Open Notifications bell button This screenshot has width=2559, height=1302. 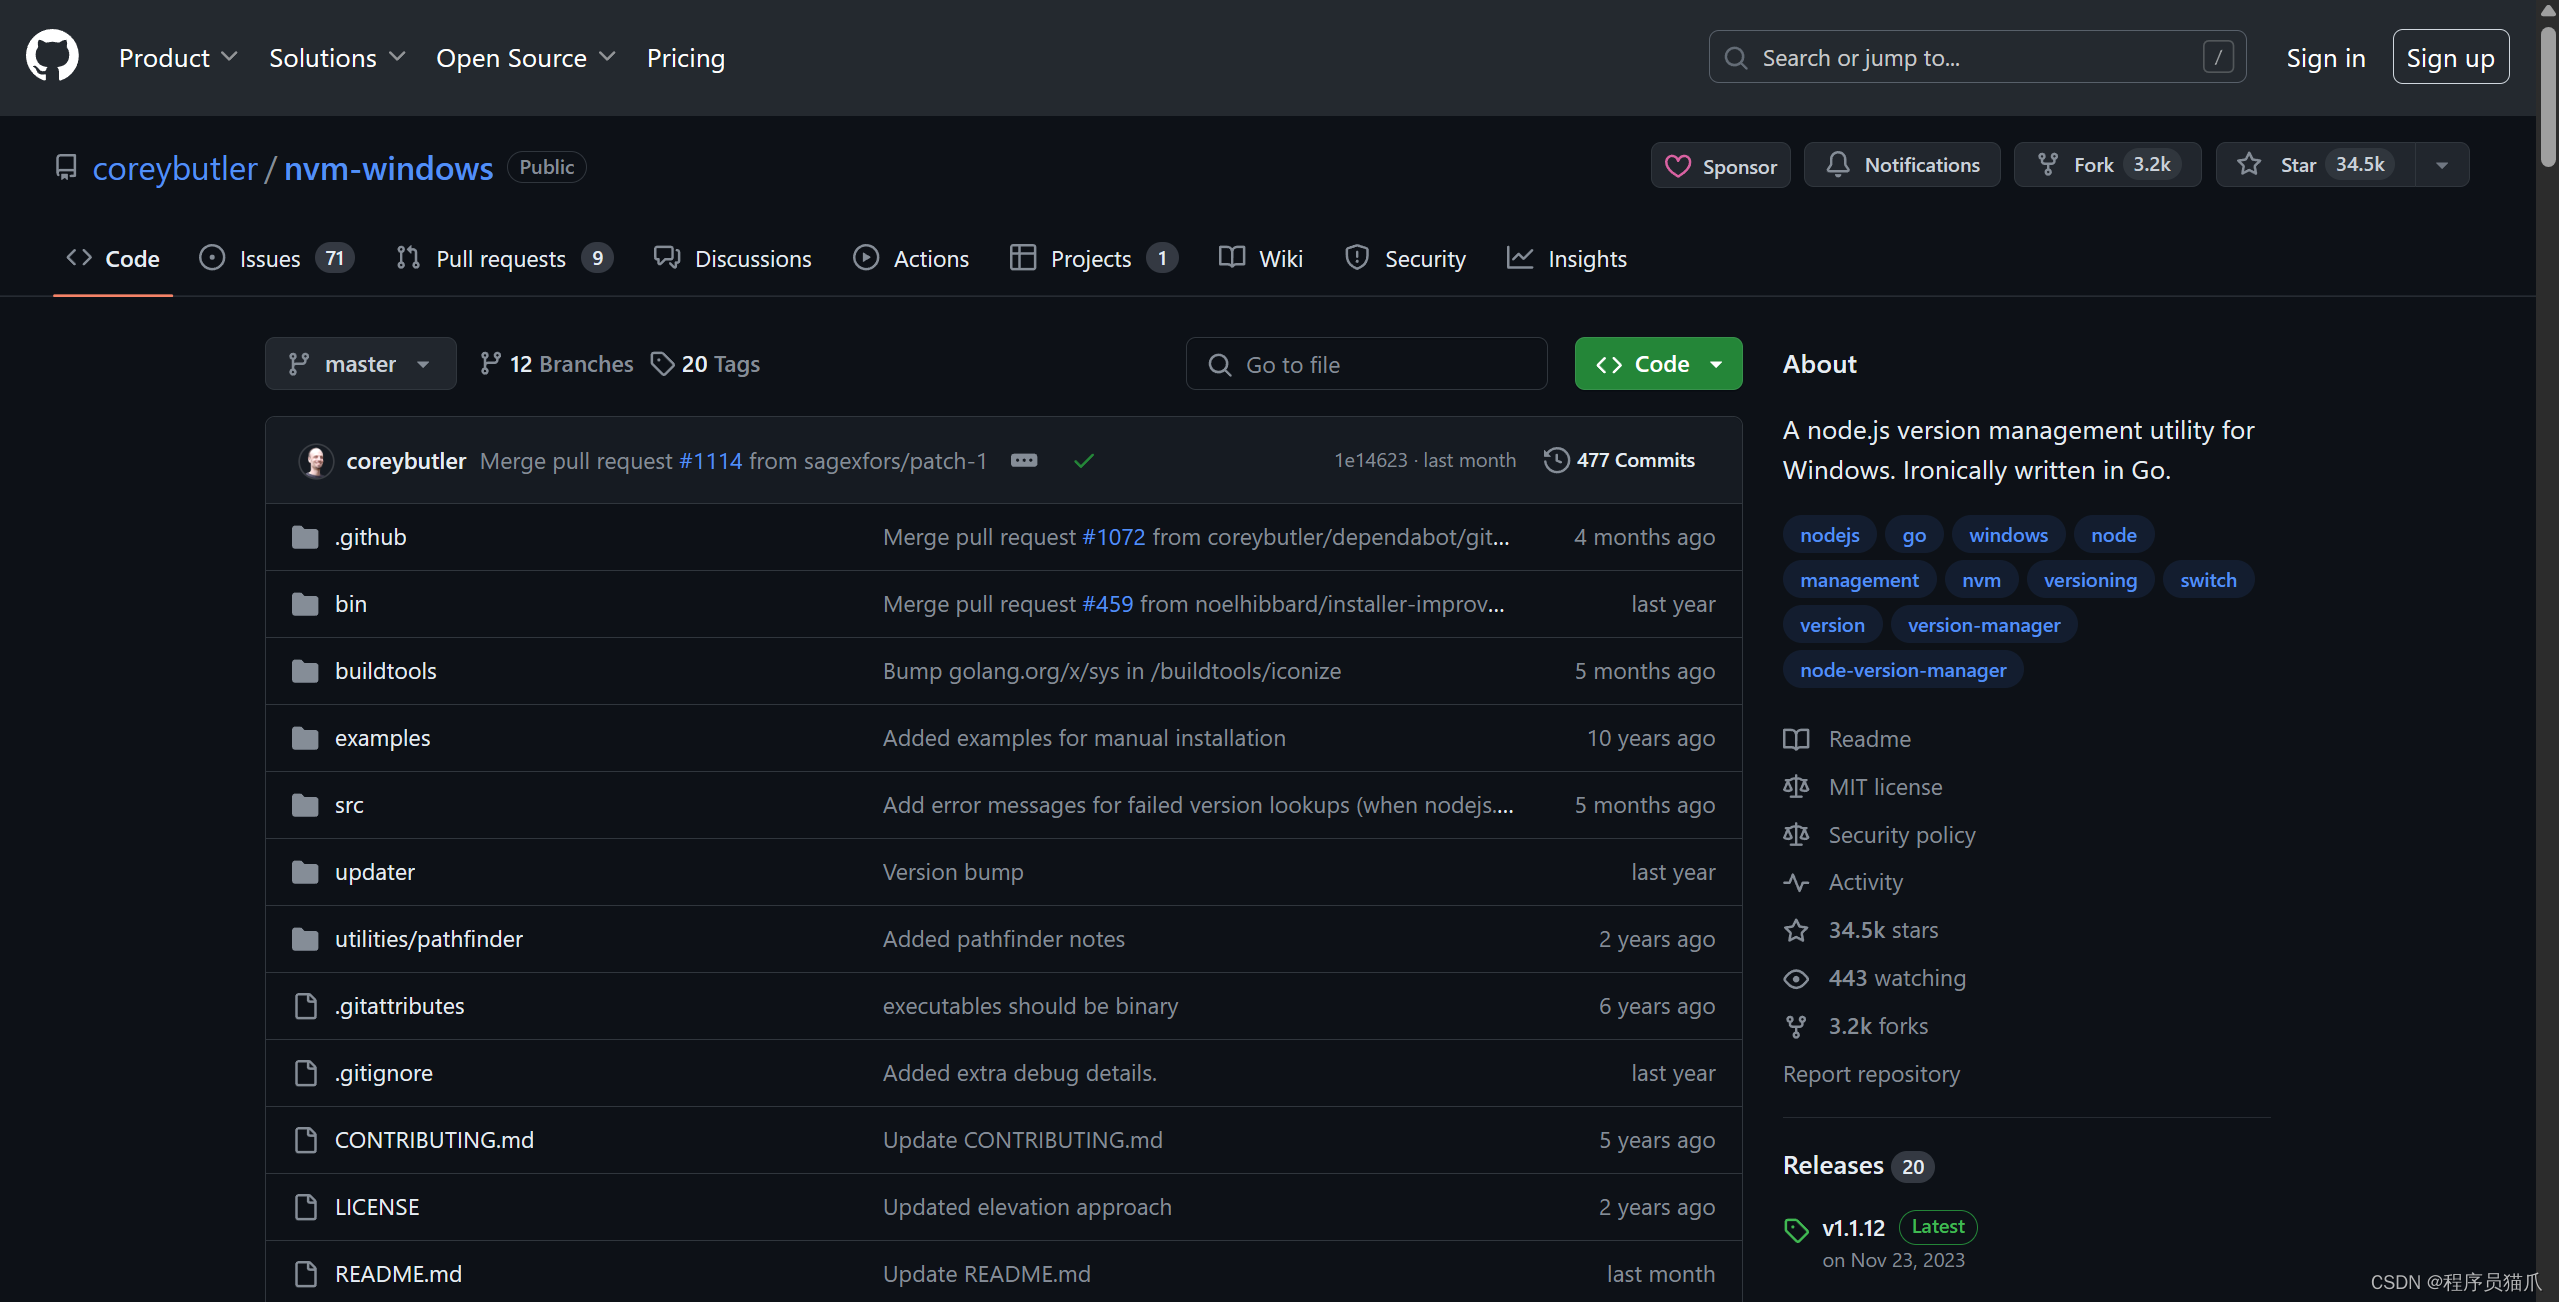pyautogui.click(x=1901, y=165)
